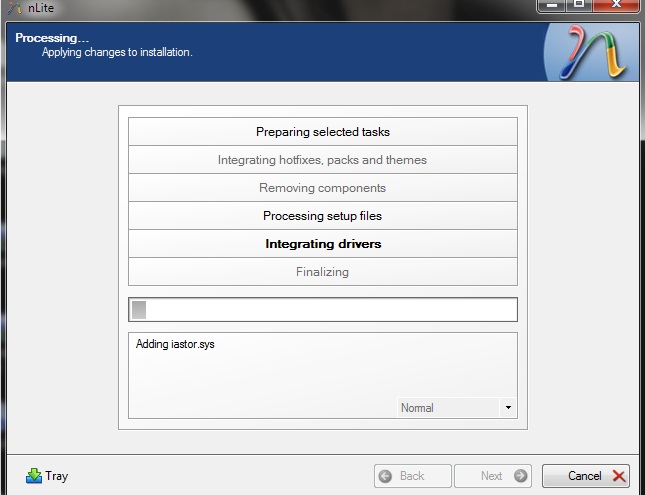The image size is (645, 495).
Task: Click the dropdown arrow beside Normal
Action: (508, 408)
